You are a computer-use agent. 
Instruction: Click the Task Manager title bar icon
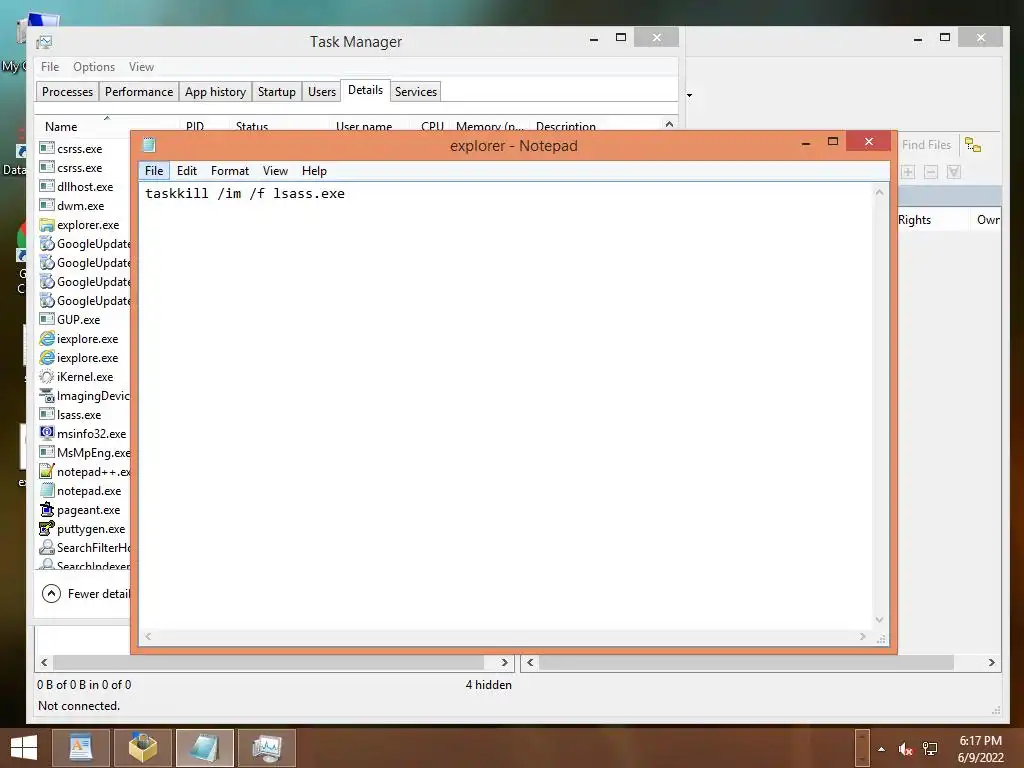click(44, 42)
